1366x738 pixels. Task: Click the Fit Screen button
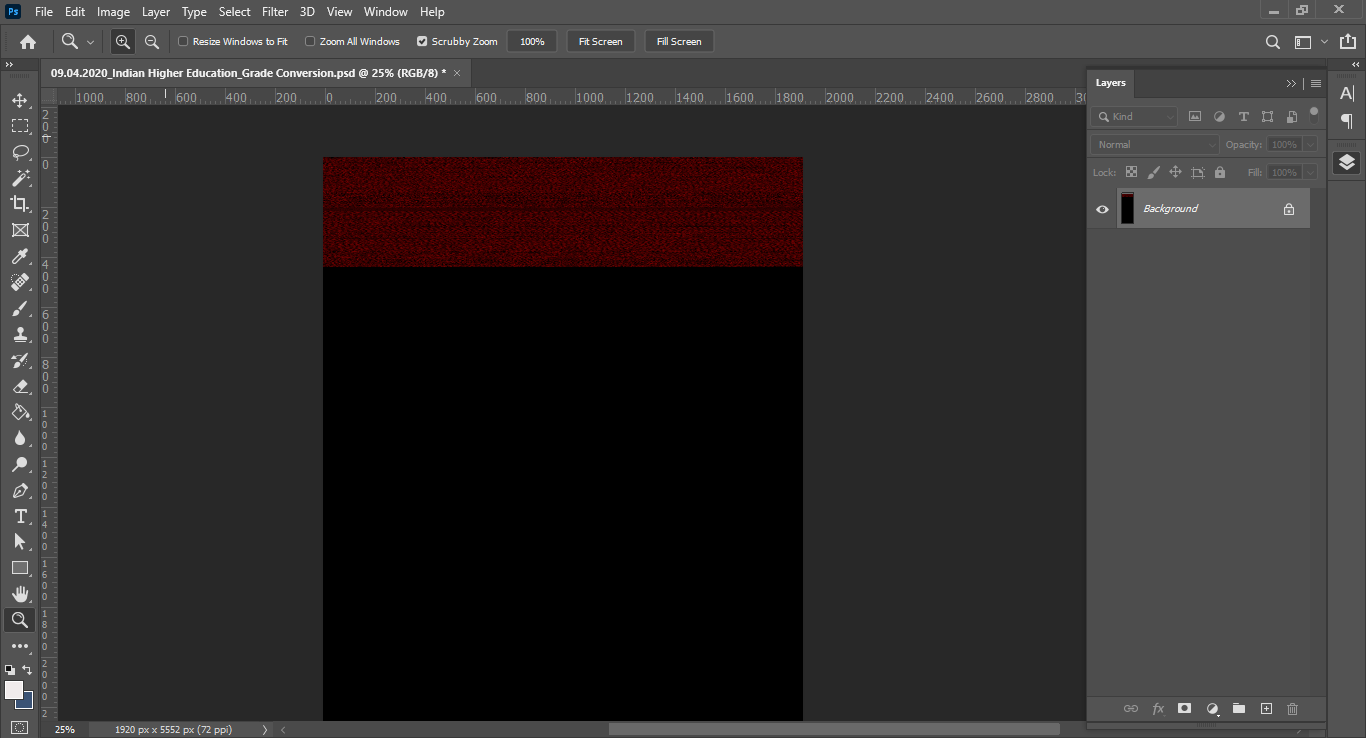(600, 41)
